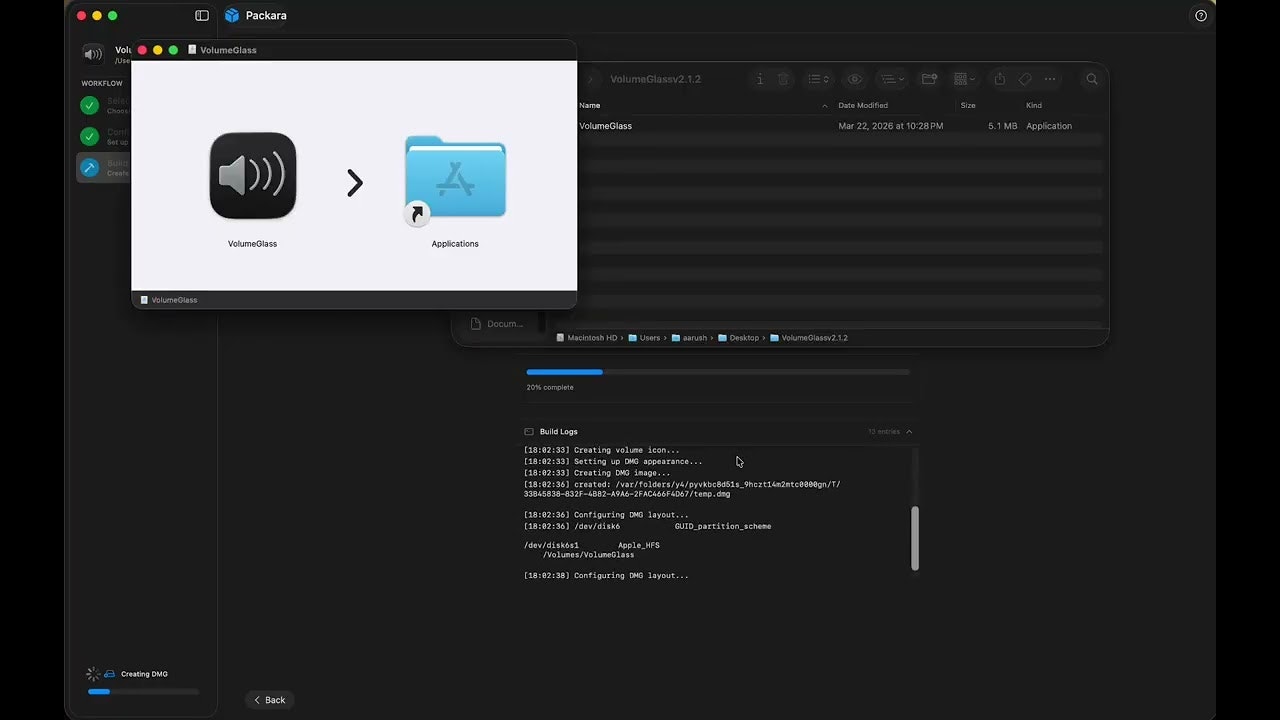Select the VolumeGlass speaker app icon in DMG window
The width and height of the screenshot is (1280, 720).
(253, 176)
